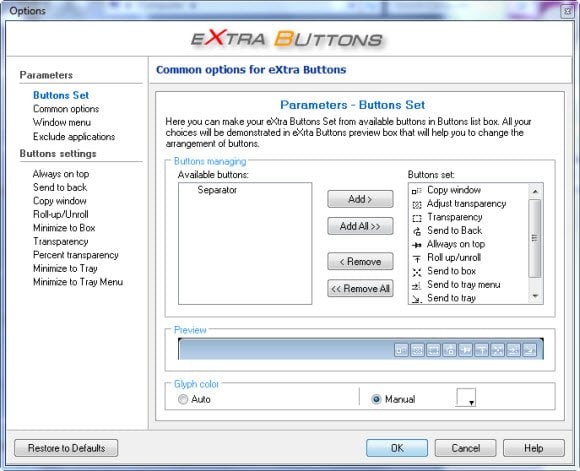Click the < Remove button
Viewport: 580px width, 471px height.
tap(360, 262)
